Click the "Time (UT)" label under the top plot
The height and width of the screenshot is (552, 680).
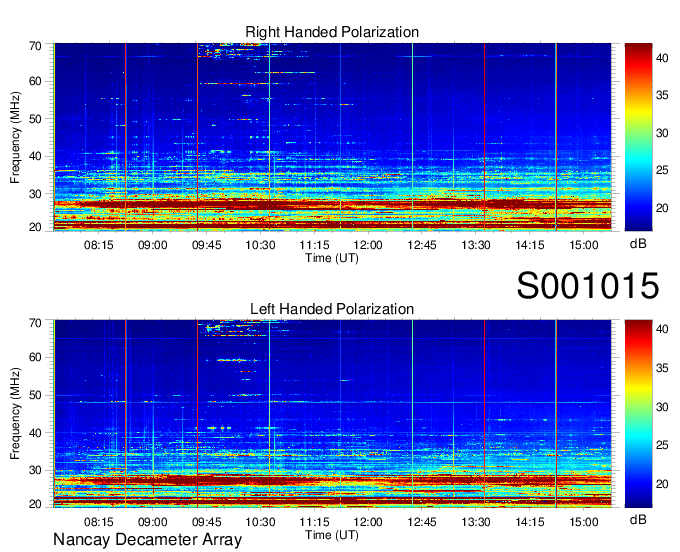click(x=332, y=258)
